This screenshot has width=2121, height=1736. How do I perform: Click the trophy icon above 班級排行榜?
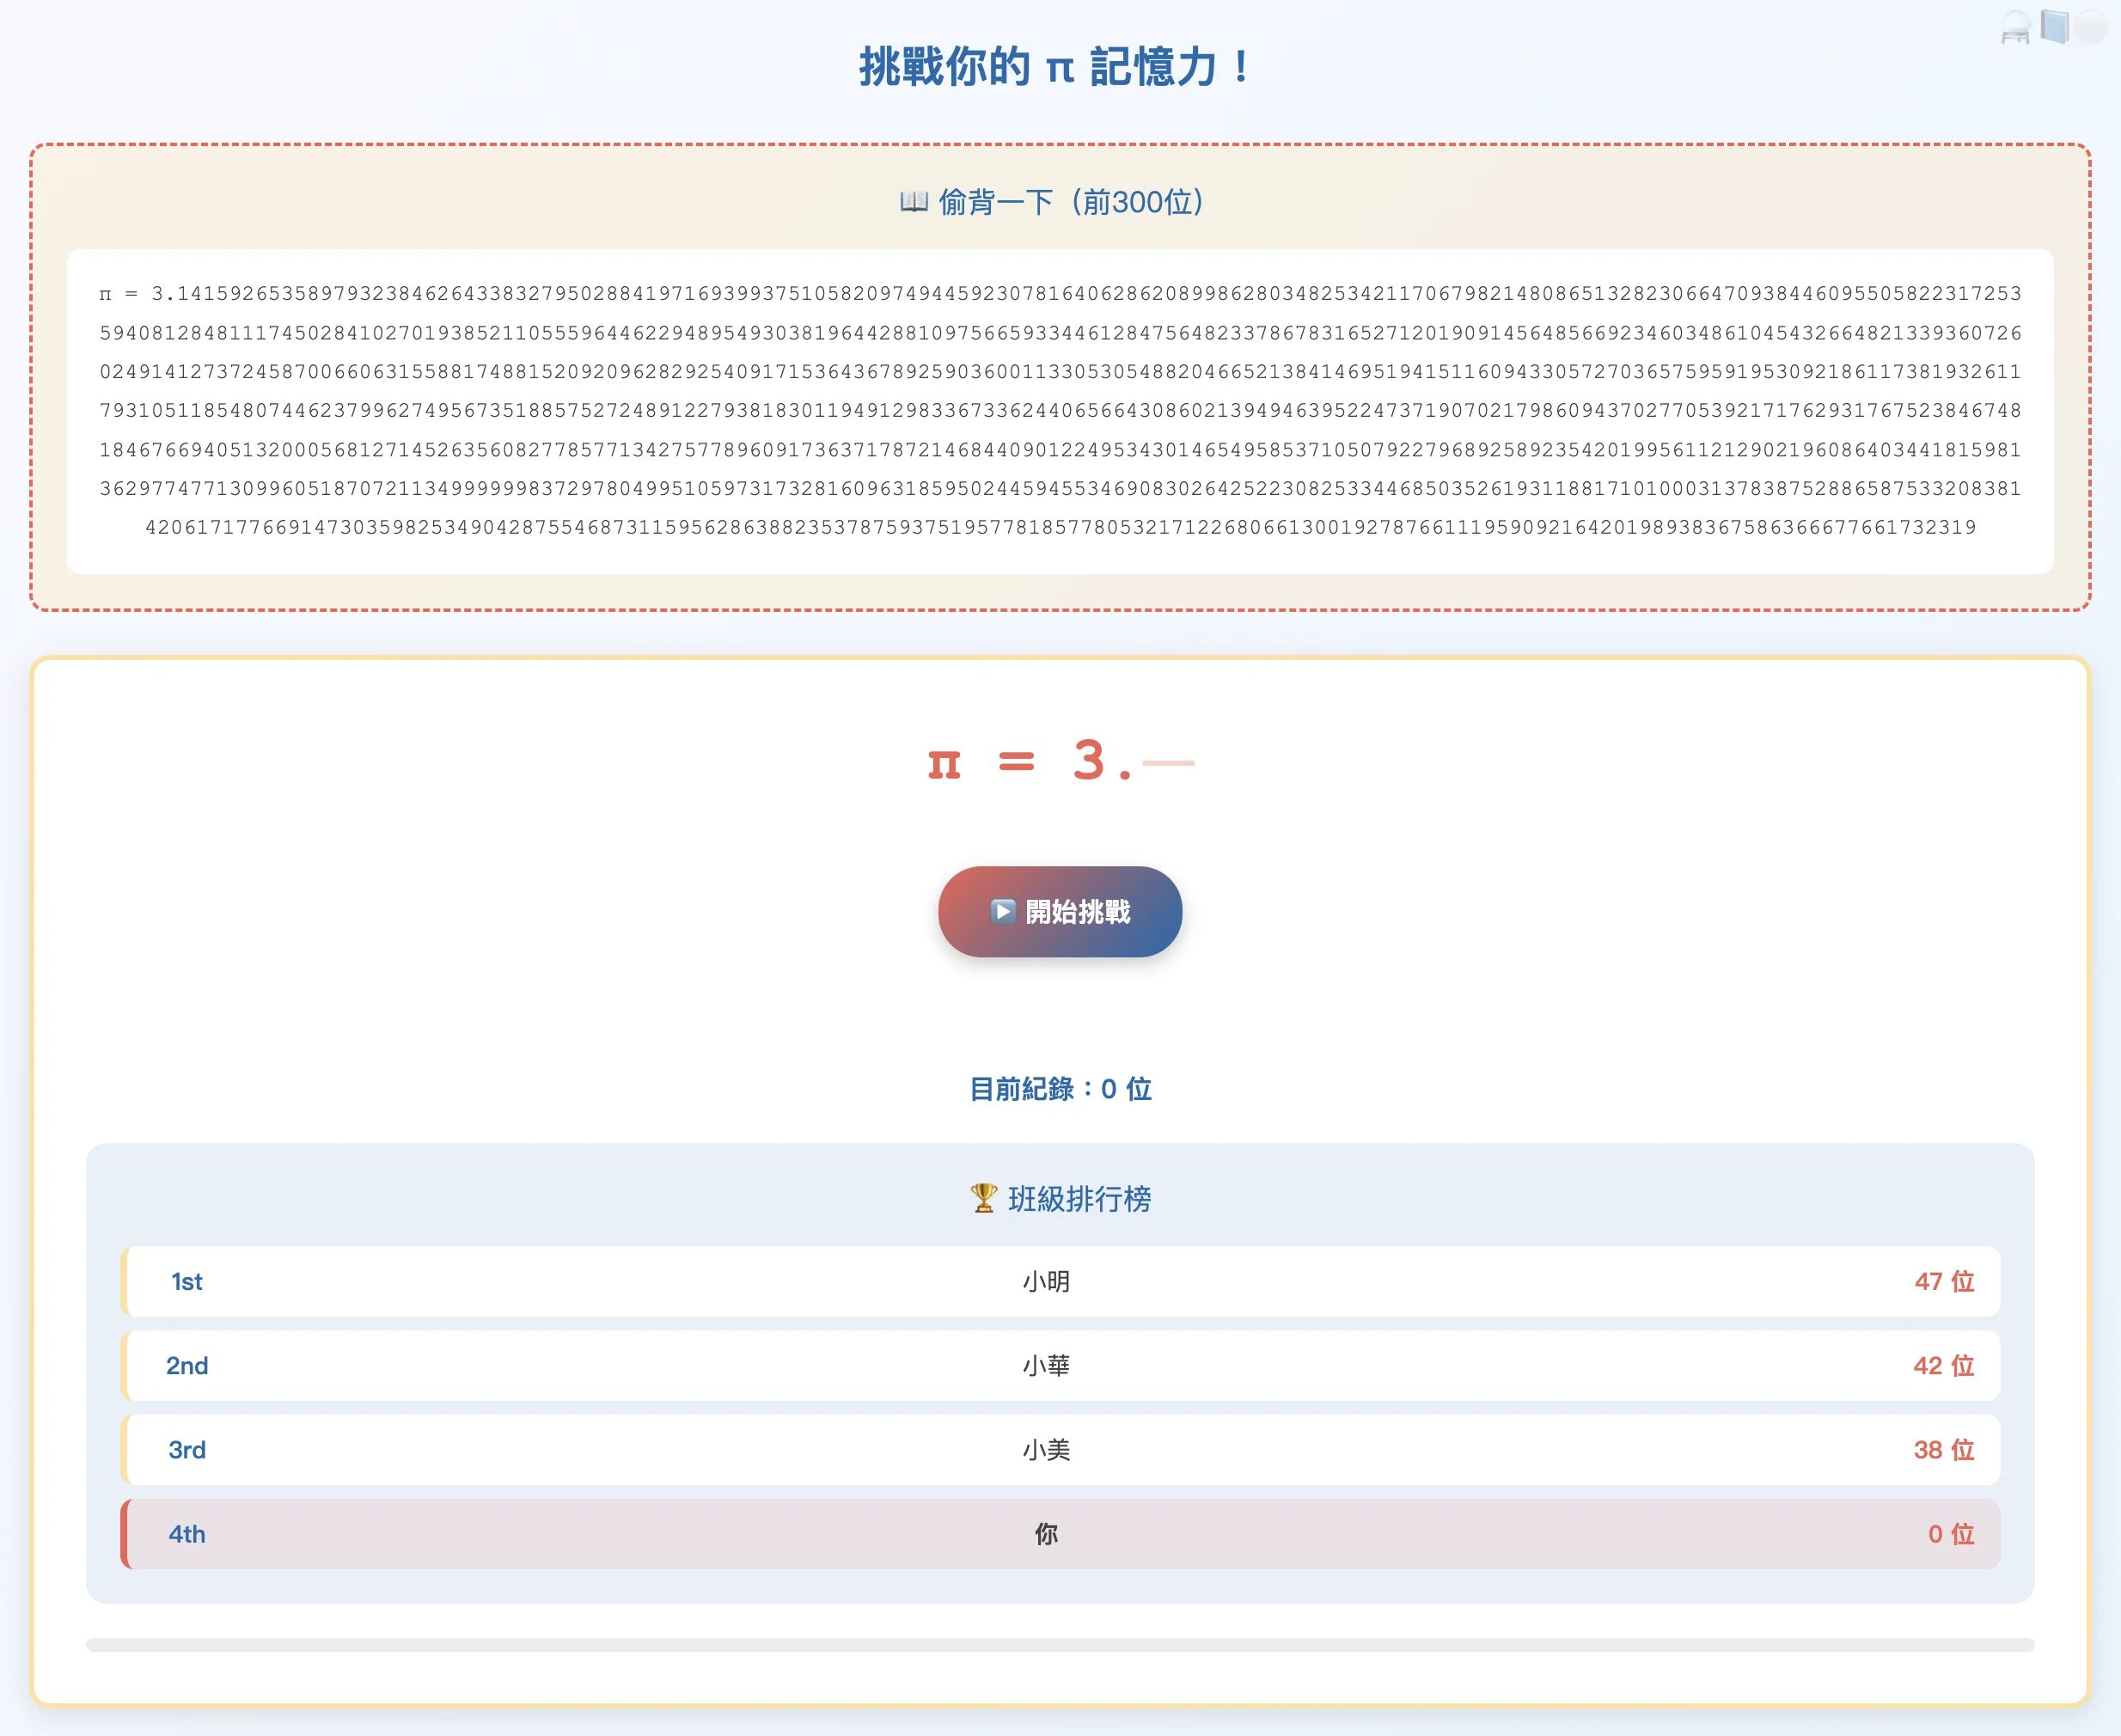point(982,1199)
